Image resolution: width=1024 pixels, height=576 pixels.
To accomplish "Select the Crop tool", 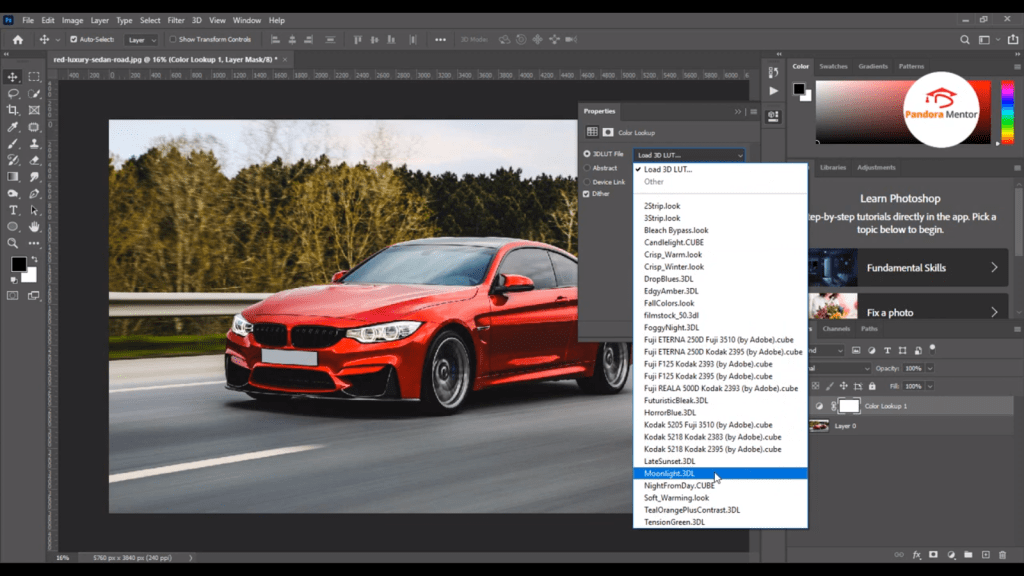I will point(13,110).
